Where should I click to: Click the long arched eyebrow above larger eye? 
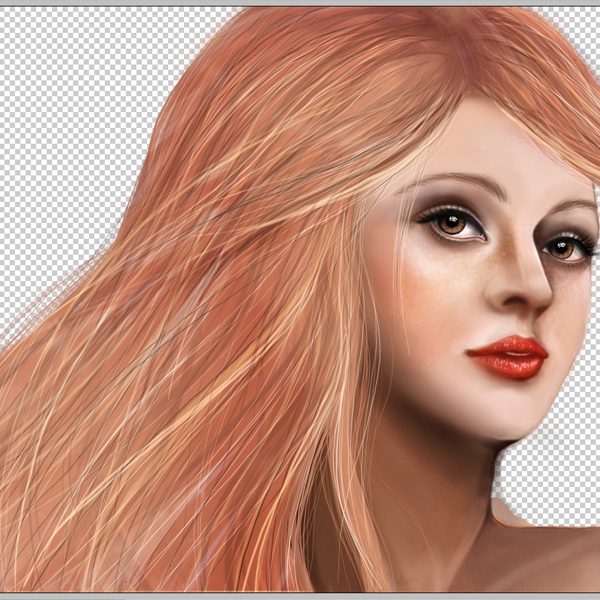(452, 184)
